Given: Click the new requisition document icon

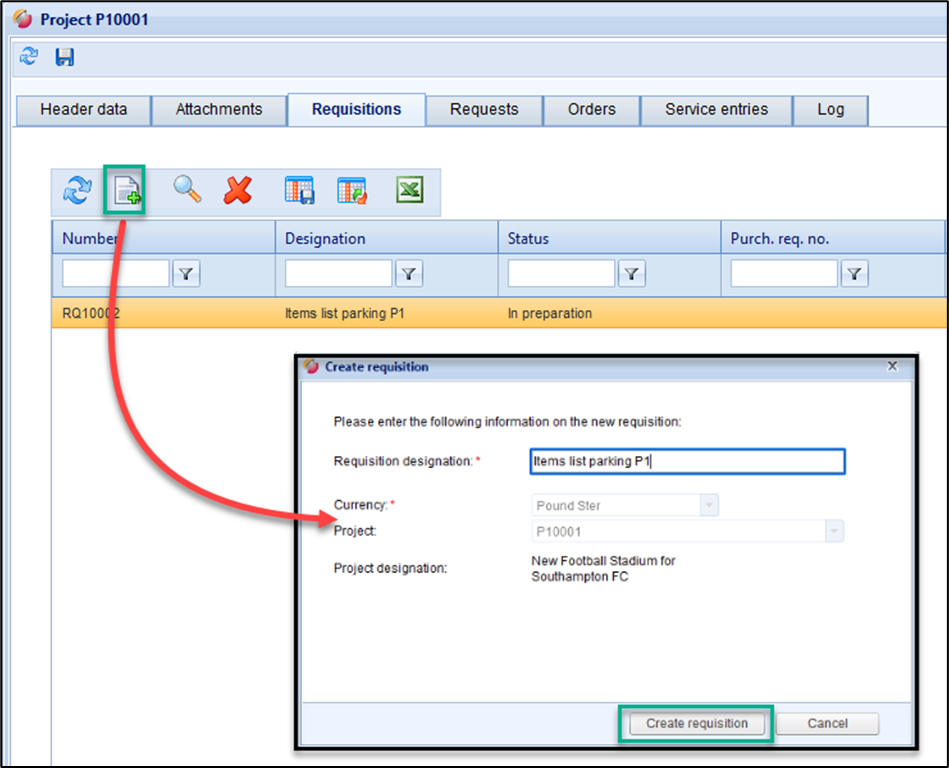Looking at the screenshot, I should [x=127, y=190].
